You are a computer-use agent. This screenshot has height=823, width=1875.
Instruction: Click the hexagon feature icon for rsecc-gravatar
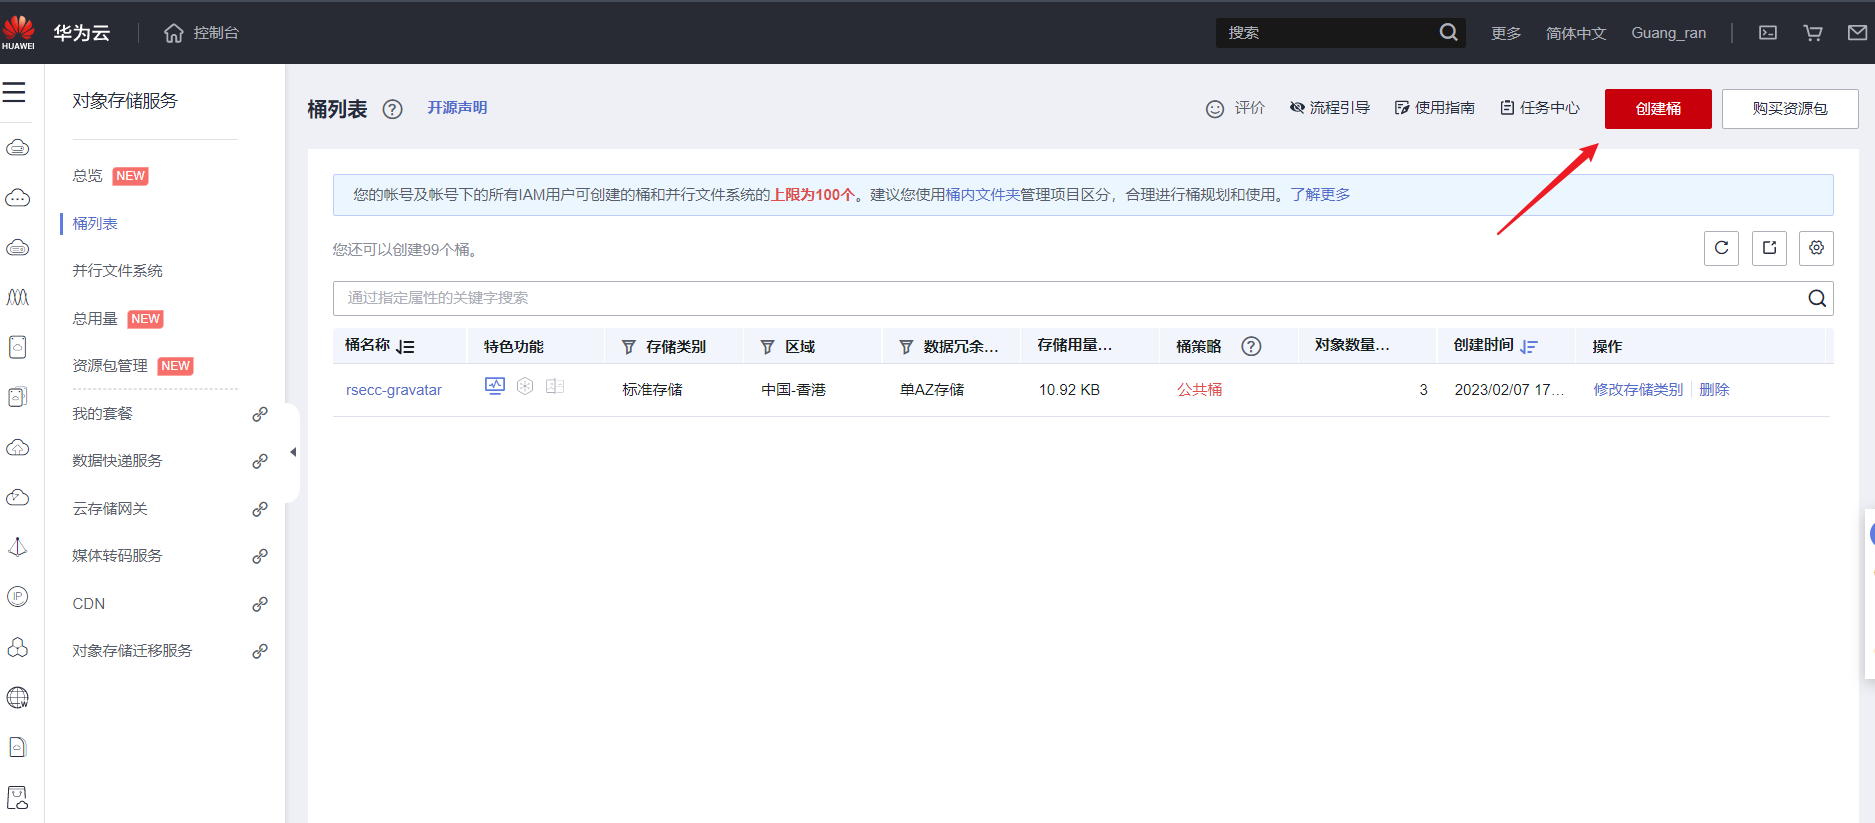(525, 386)
